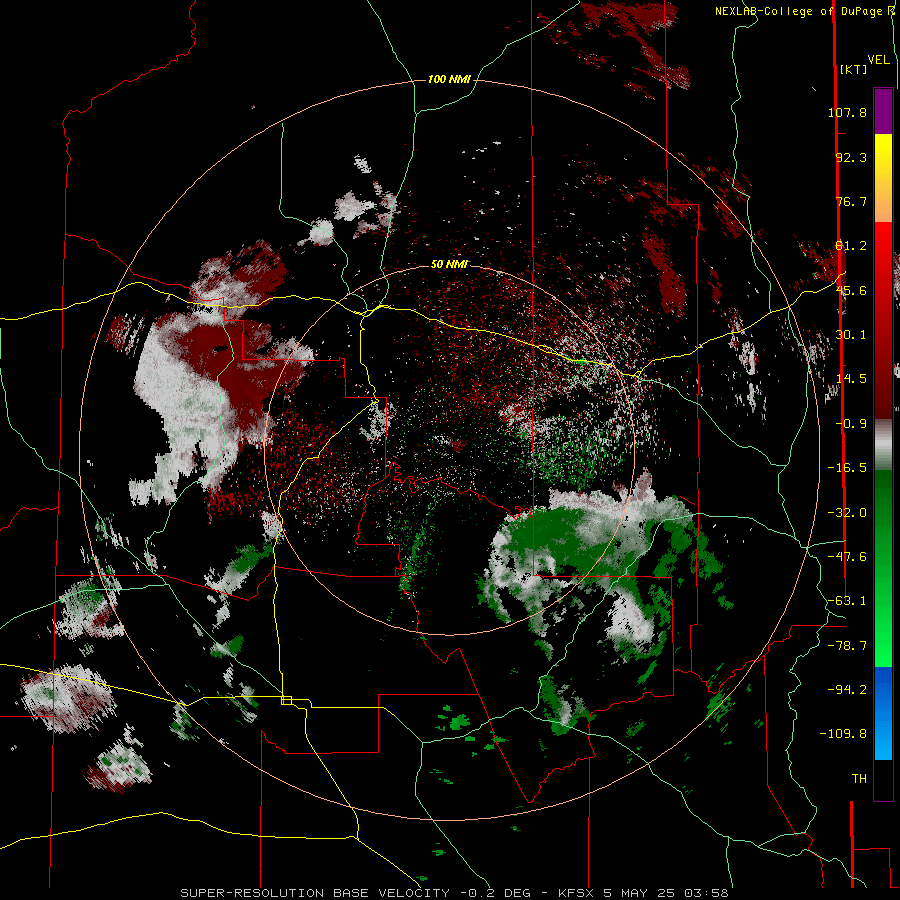Click the 14.5 legend value
The height and width of the screenshot is (900, 900).
coord(851,379)
